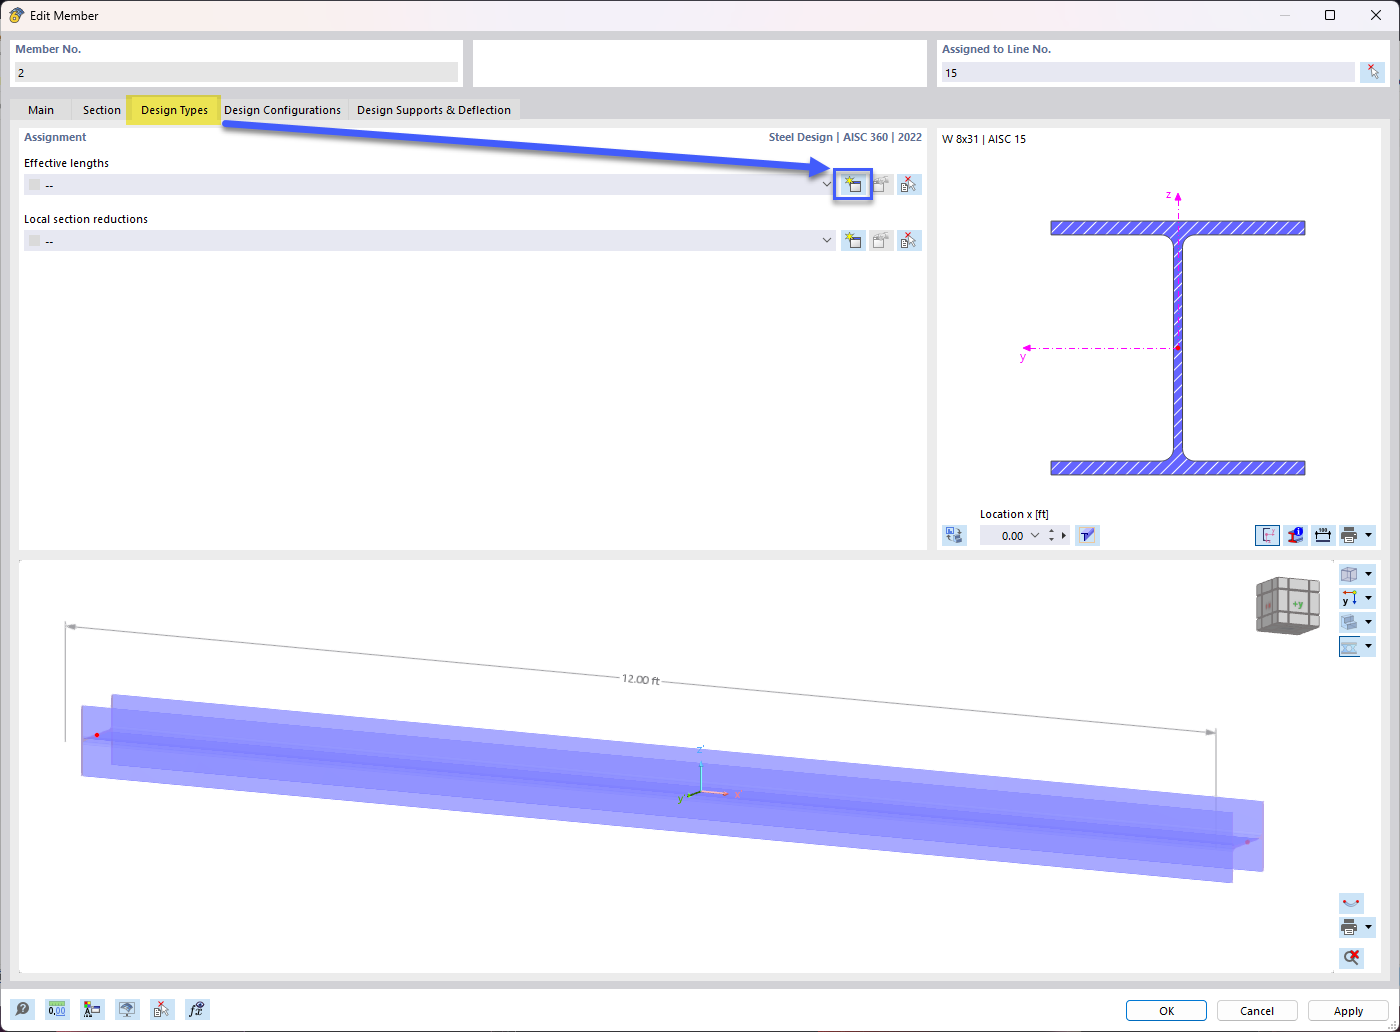The width and height of the screenshot is (1400, 1032).
Task: Toggle section axes display icon
Action: (1267, 535)
